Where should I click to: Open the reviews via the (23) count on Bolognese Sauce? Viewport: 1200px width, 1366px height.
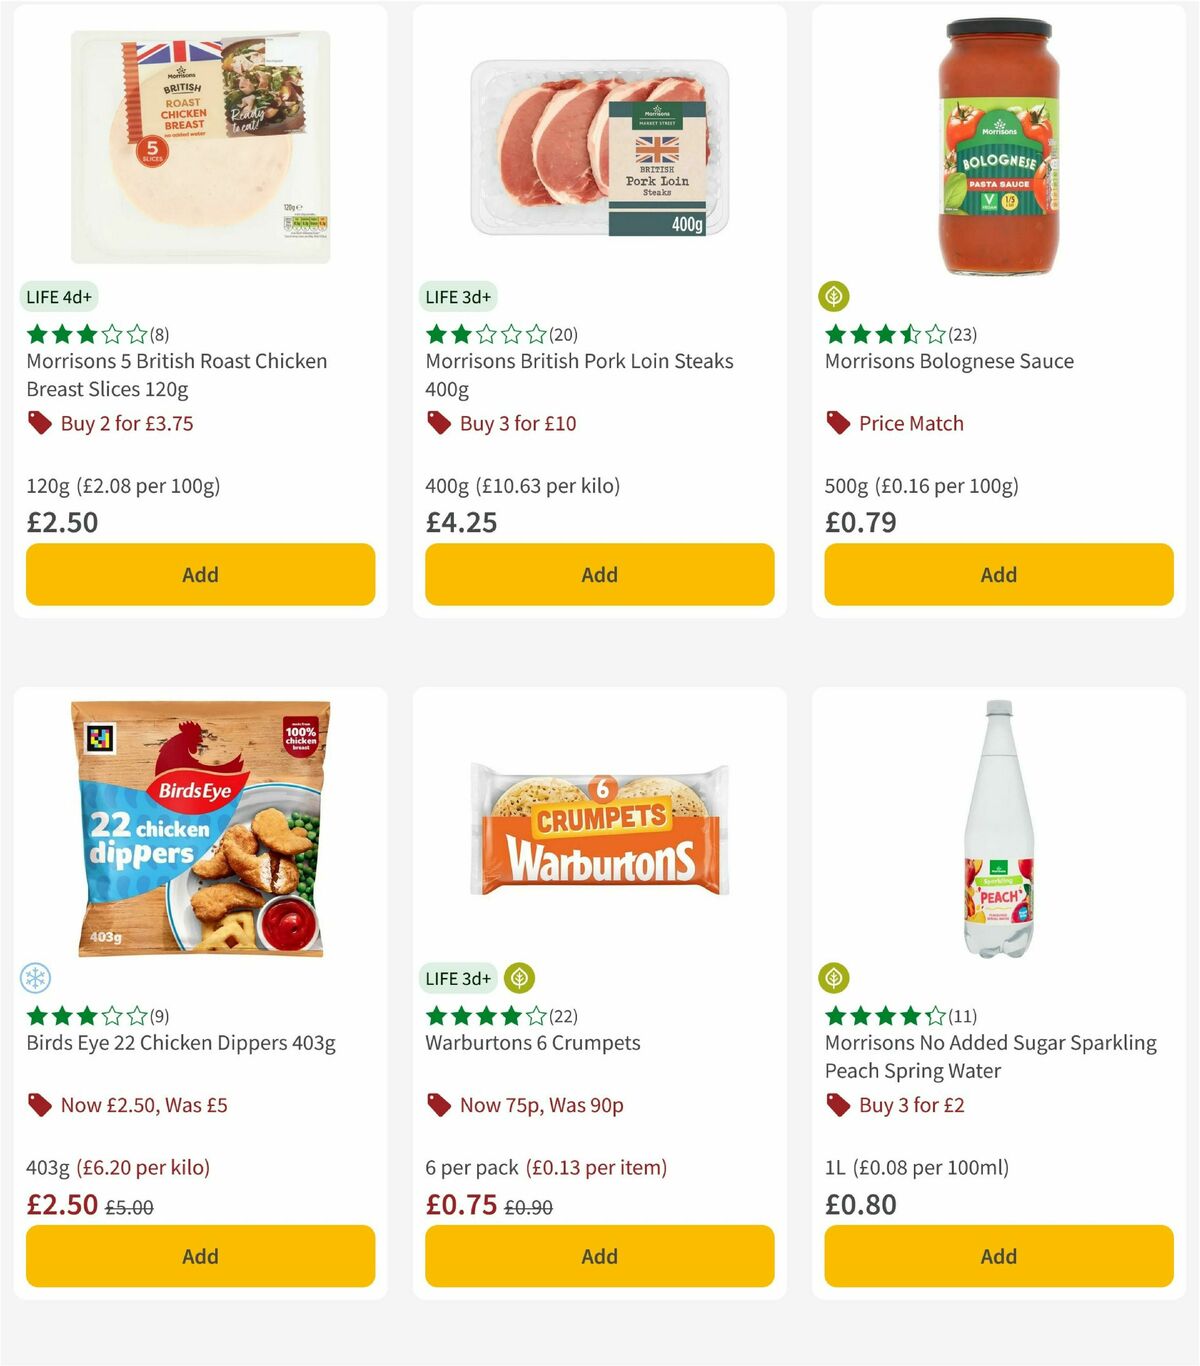pos(963,335)
